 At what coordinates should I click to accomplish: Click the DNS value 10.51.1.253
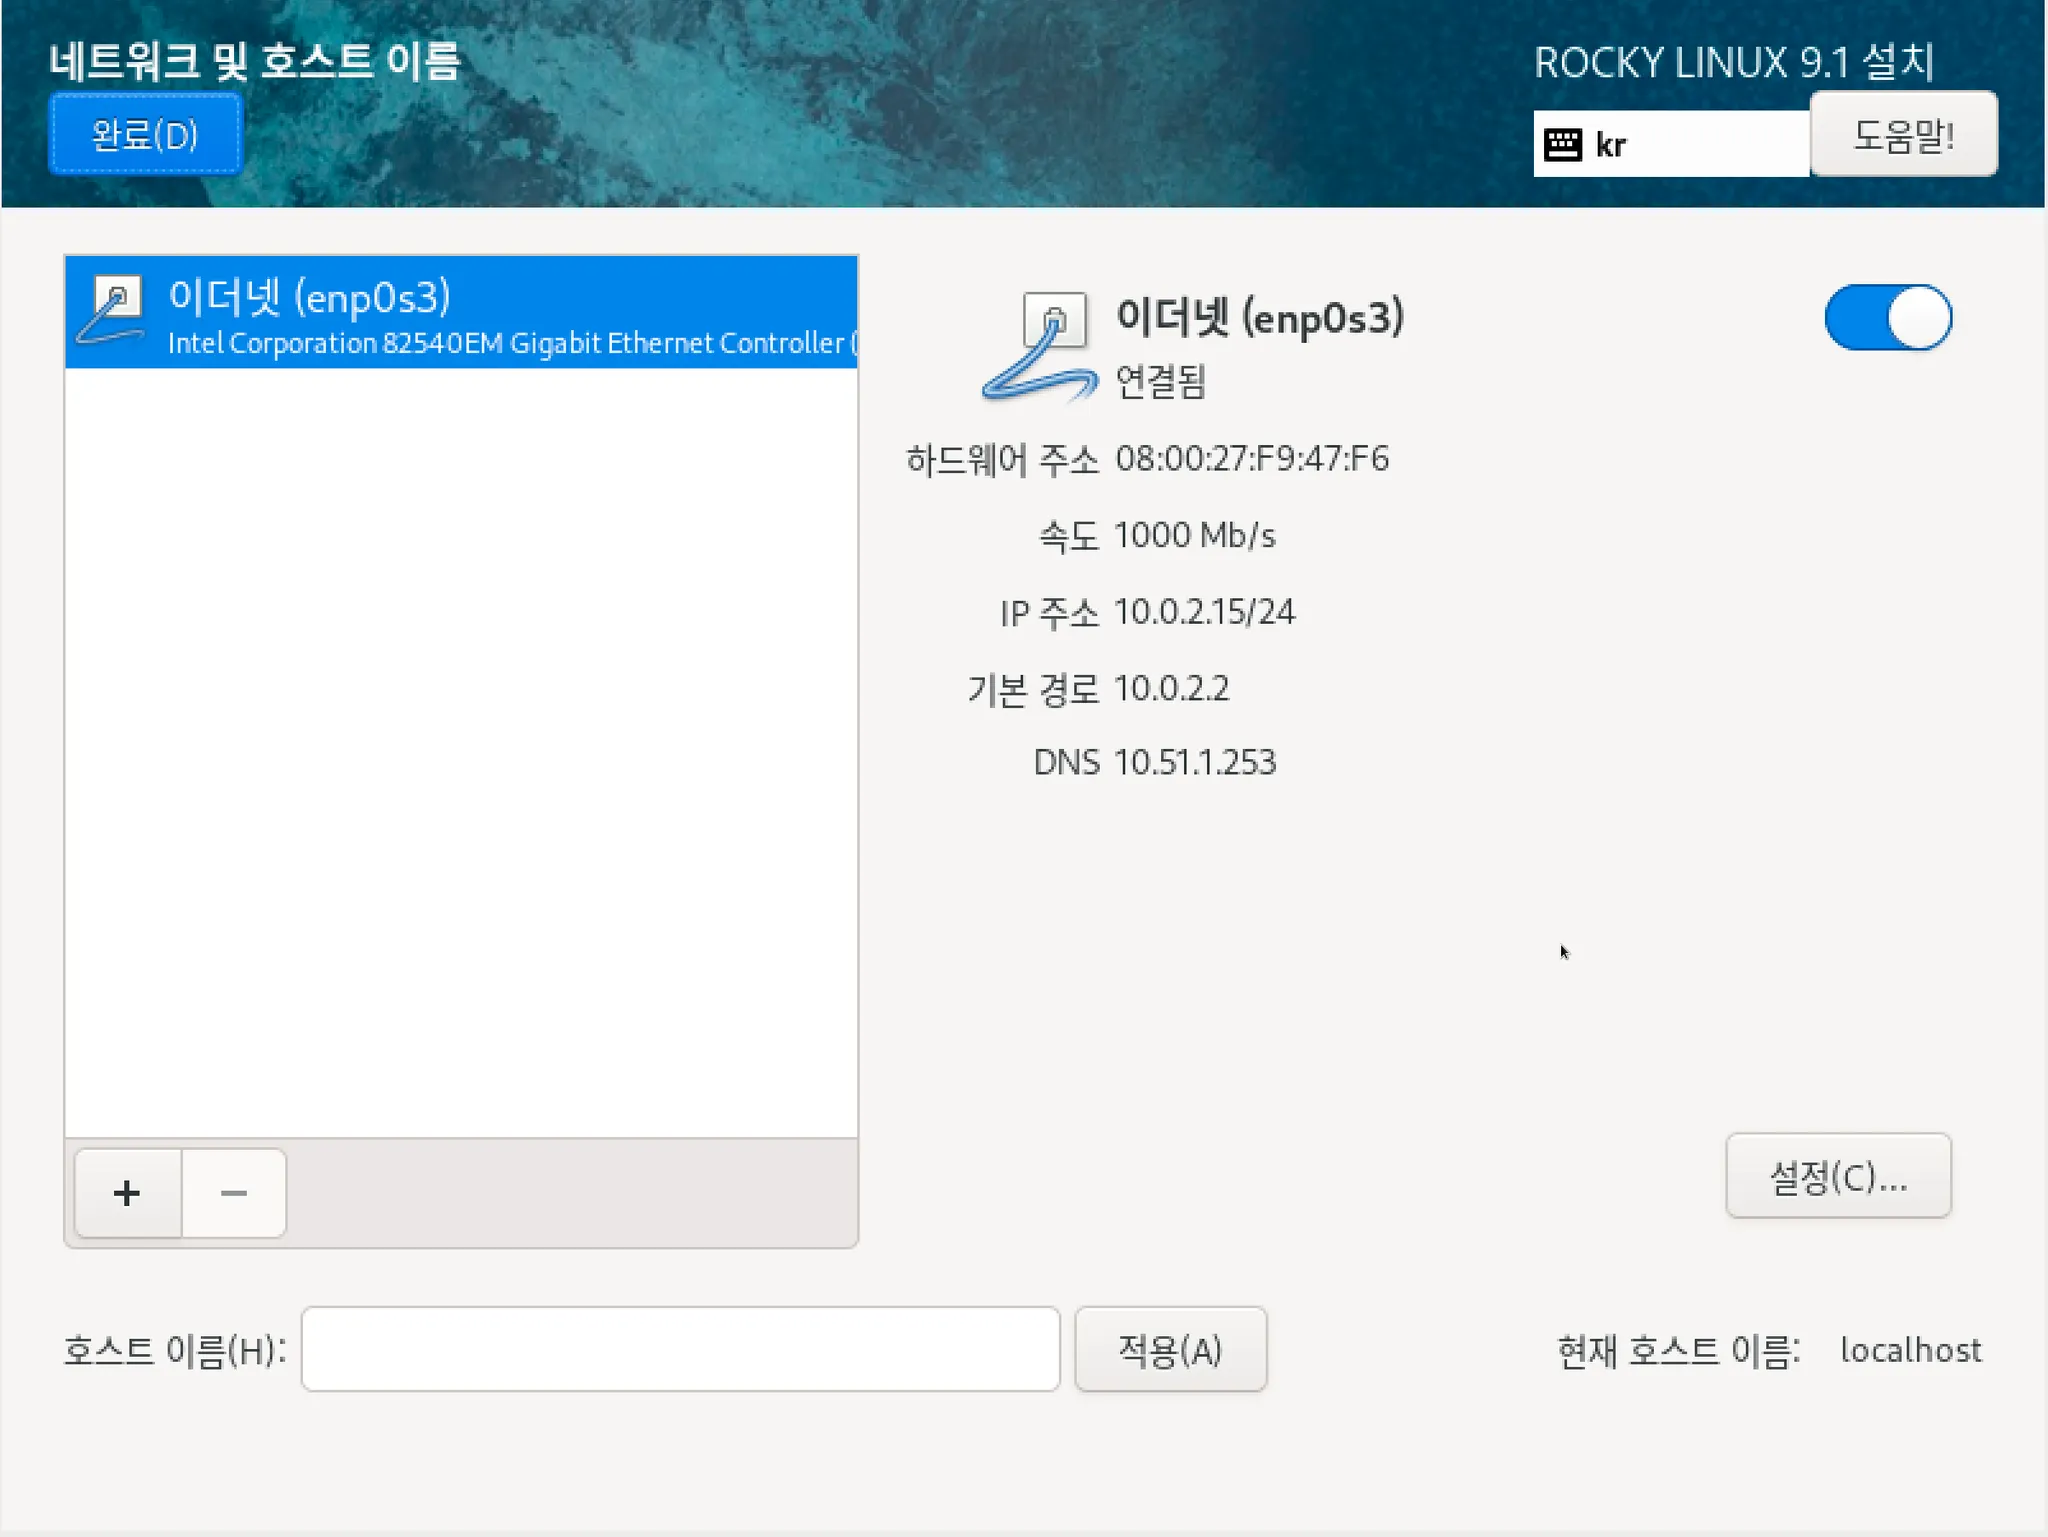pos(1195,763)
